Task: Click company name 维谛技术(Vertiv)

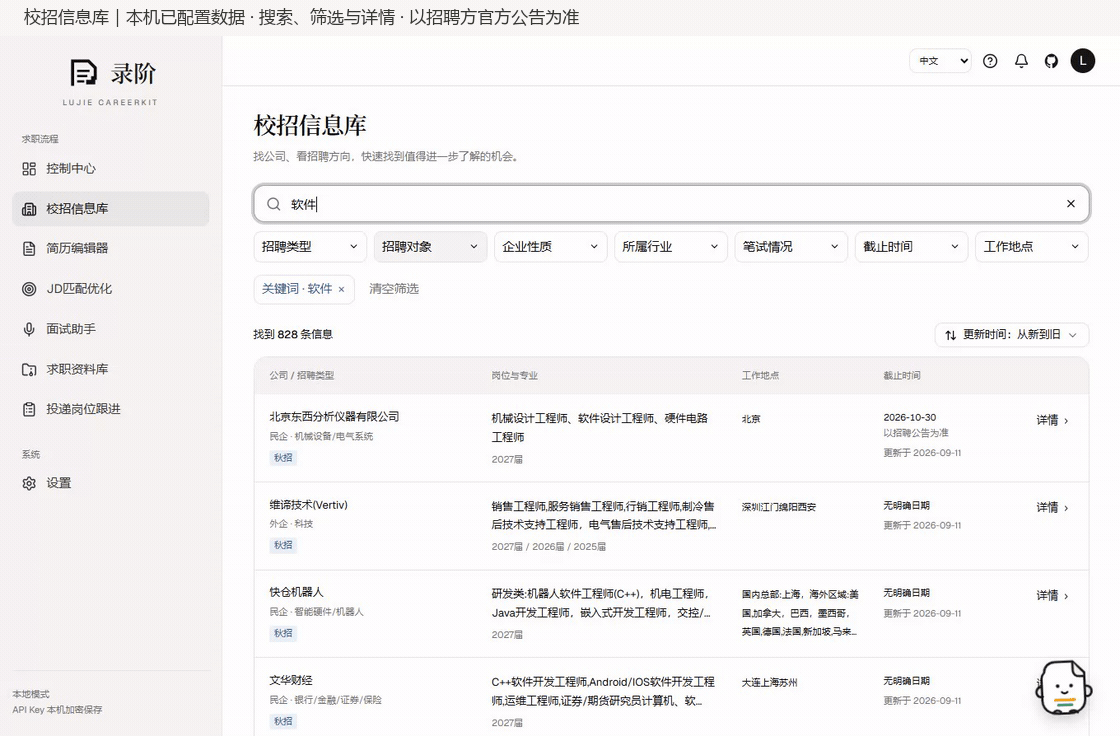Action: (309, 504)
